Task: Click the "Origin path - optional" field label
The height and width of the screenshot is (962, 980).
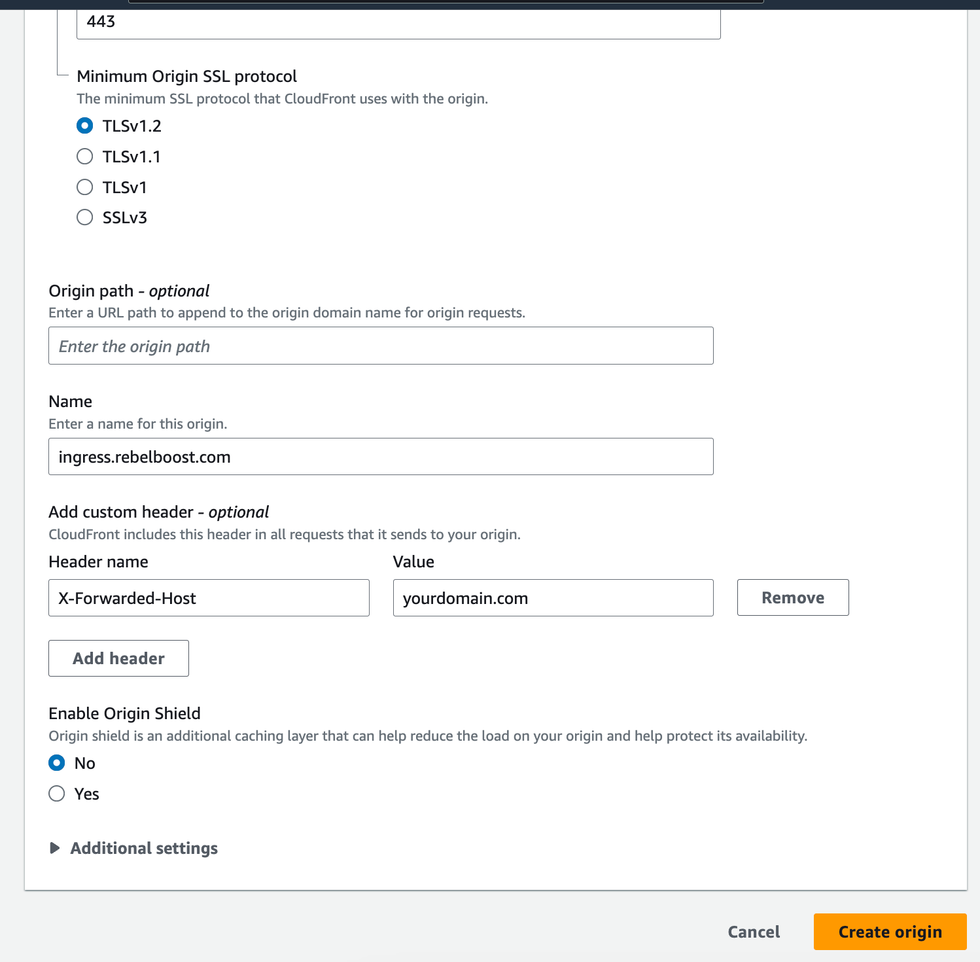Action: tap(129, 291)
